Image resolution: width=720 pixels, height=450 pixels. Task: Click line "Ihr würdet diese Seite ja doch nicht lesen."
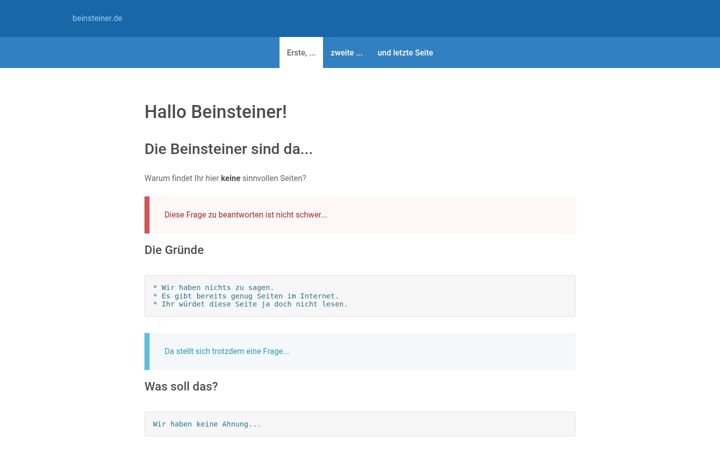coord(250,304)
